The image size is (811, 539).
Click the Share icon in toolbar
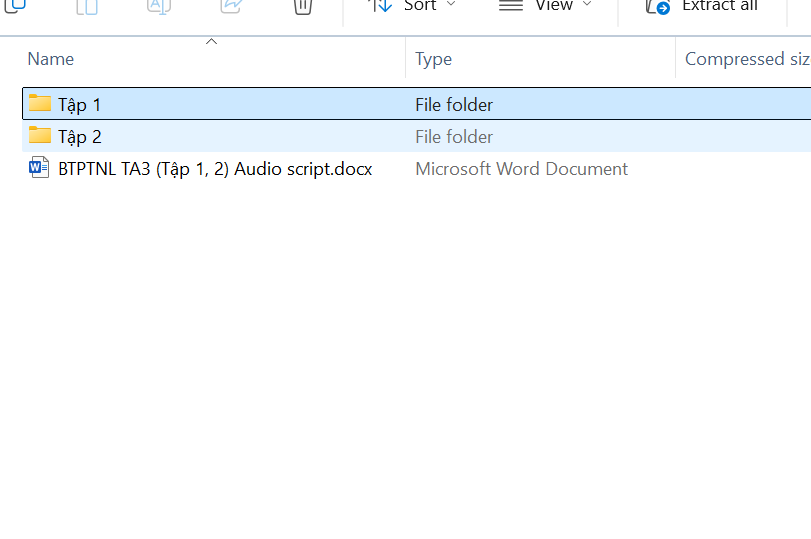click(x=231, y=5)
